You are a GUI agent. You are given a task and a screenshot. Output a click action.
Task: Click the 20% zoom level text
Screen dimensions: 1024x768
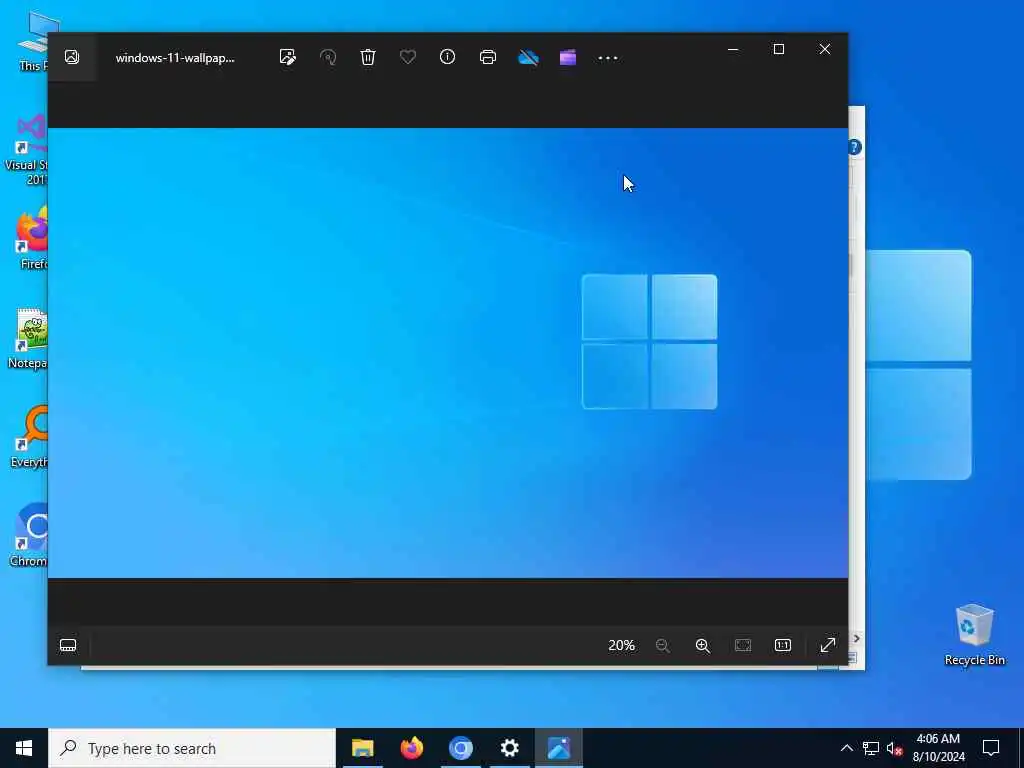pyautogui.click(x=621, y=645)
